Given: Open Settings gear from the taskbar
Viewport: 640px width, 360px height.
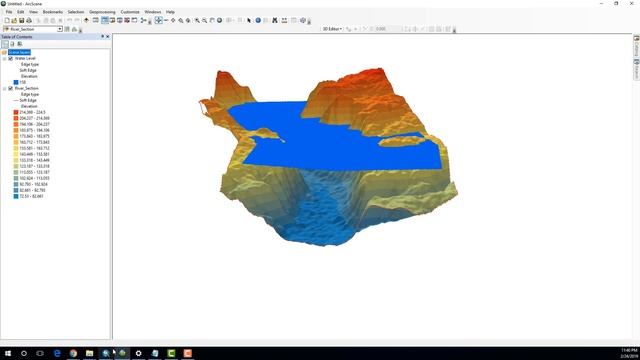Looking at the screenshot, I should 139,353.
